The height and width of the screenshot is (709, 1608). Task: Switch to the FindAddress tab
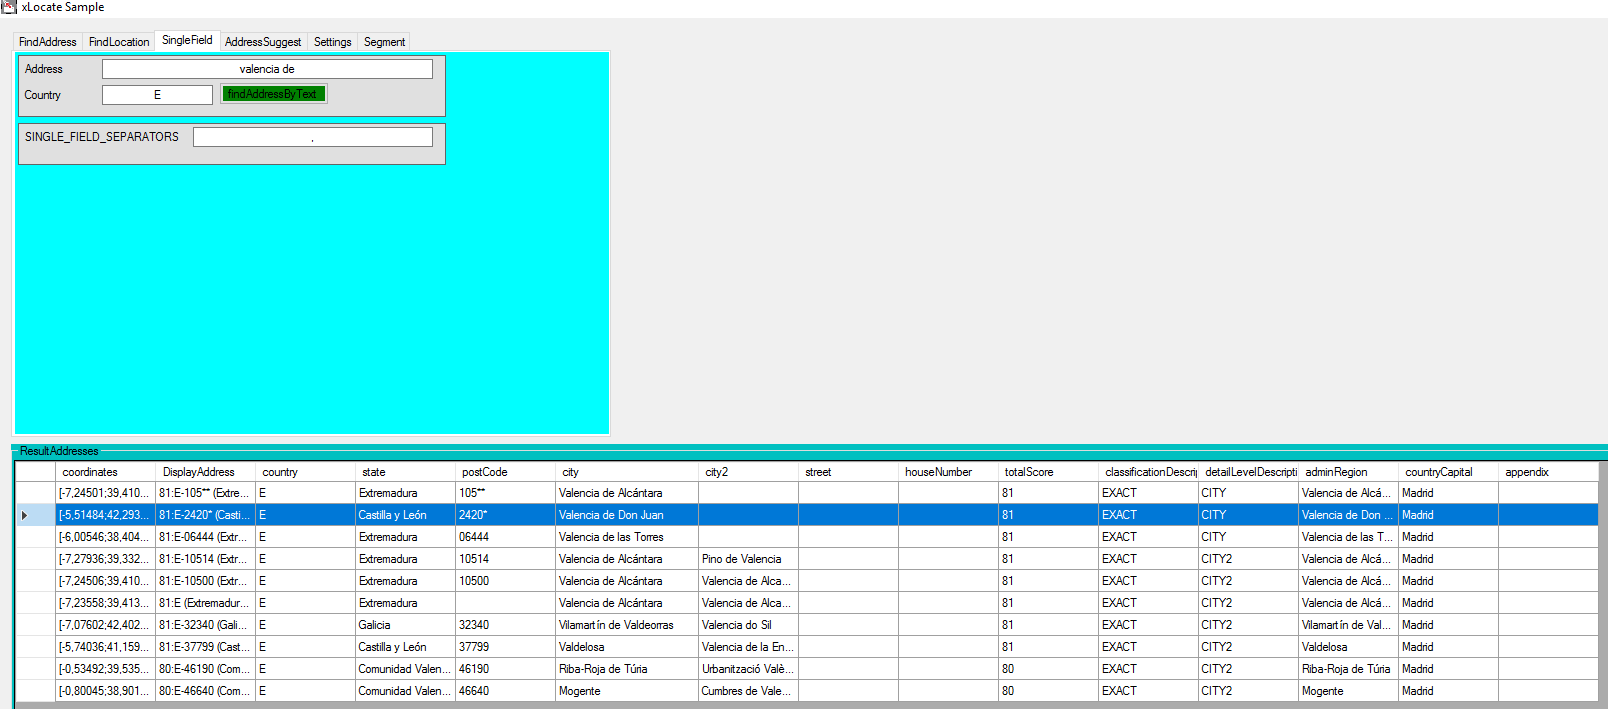[47, 42]
